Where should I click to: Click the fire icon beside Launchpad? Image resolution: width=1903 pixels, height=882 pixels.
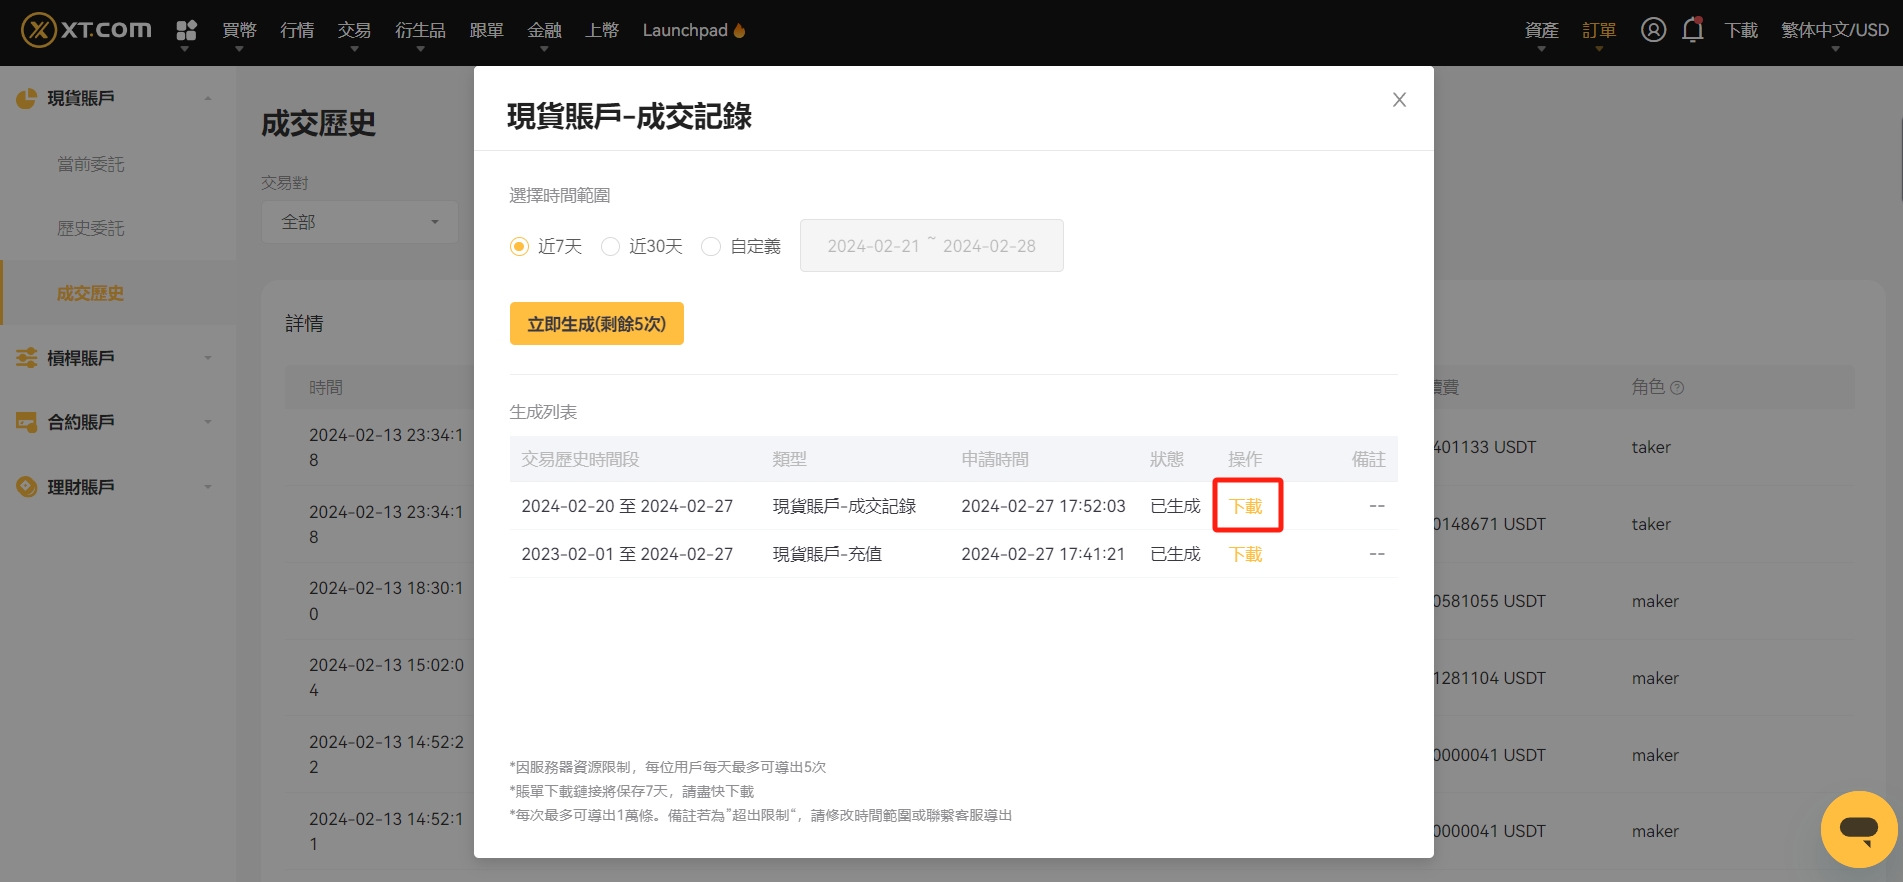coord(740,30)
